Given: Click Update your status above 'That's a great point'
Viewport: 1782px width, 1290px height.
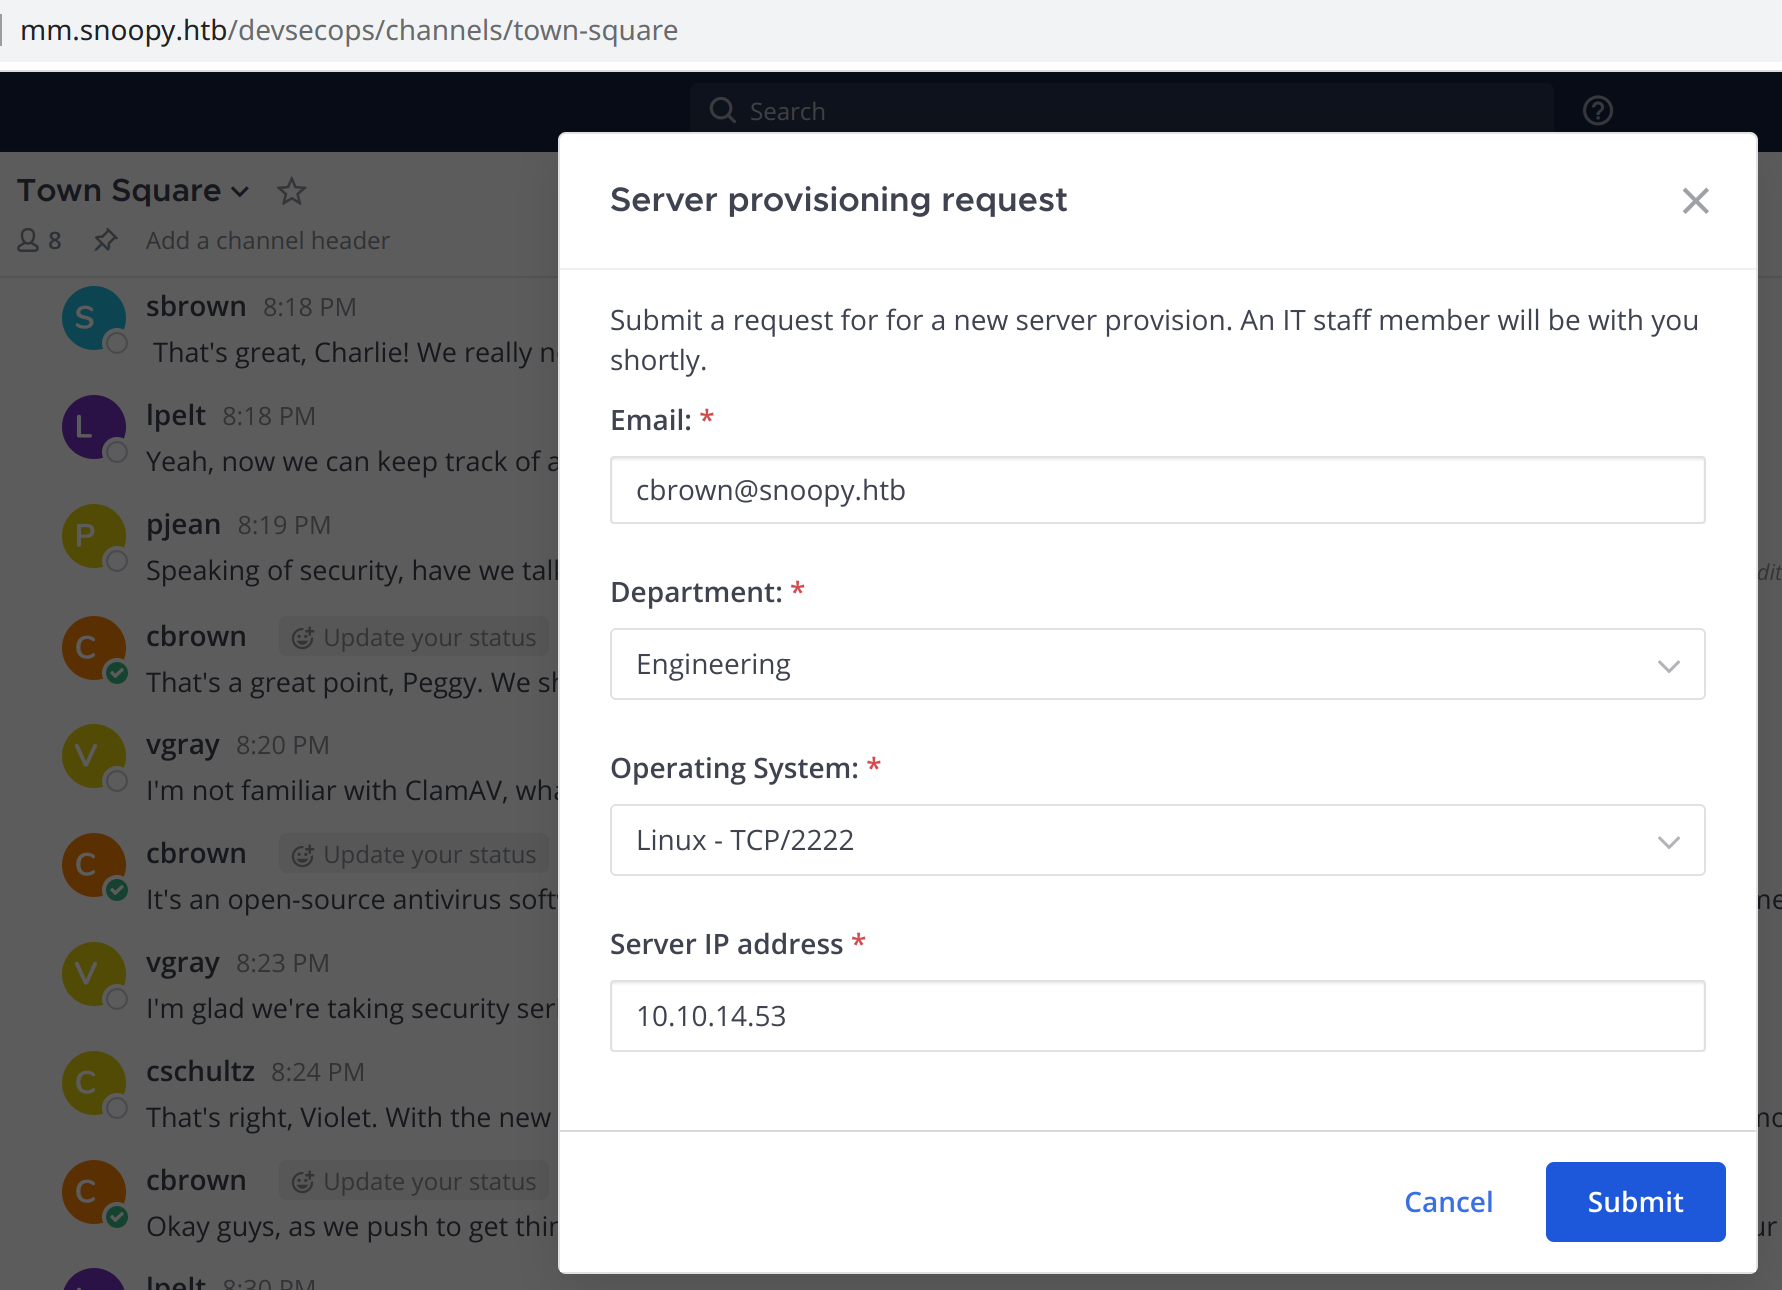Looking at the screenshot, I should pos(414,637).
